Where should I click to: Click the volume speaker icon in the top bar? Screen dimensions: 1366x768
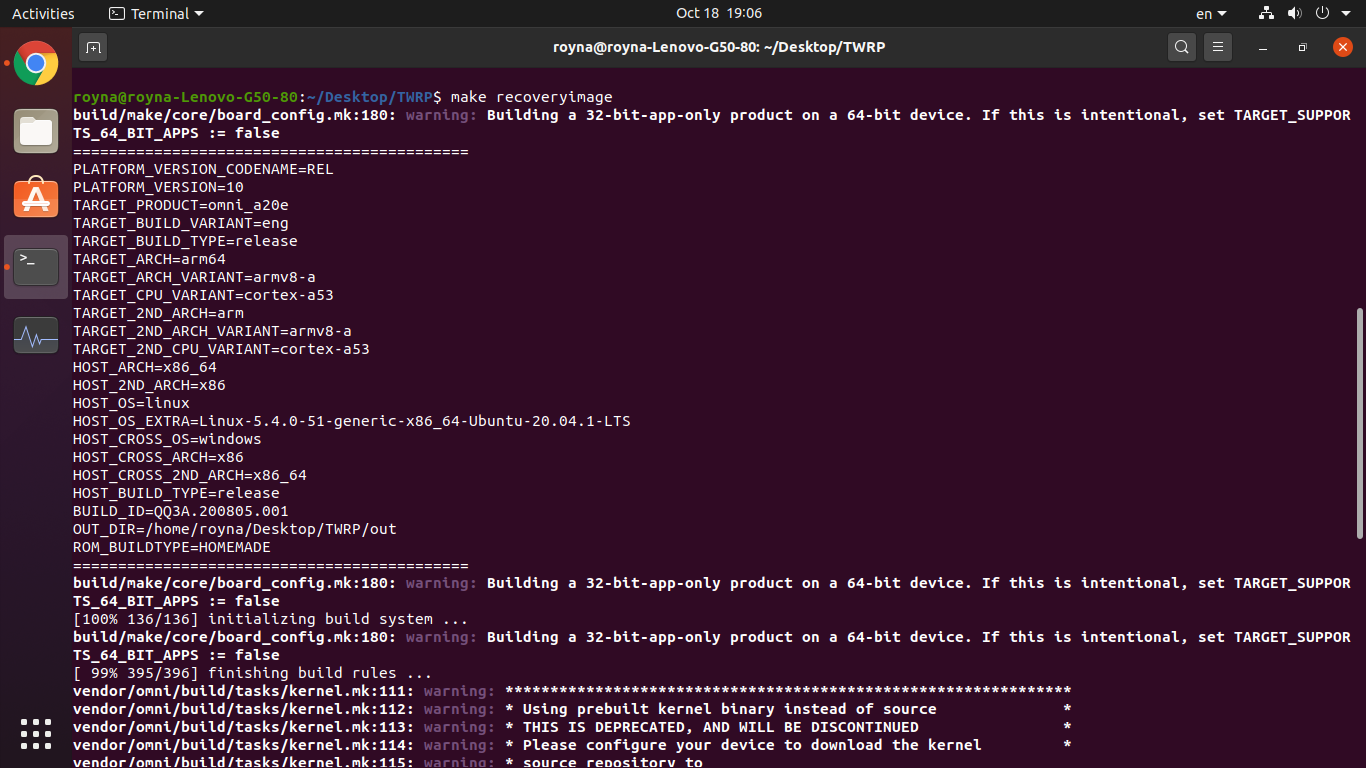[x=1294, y=13]
